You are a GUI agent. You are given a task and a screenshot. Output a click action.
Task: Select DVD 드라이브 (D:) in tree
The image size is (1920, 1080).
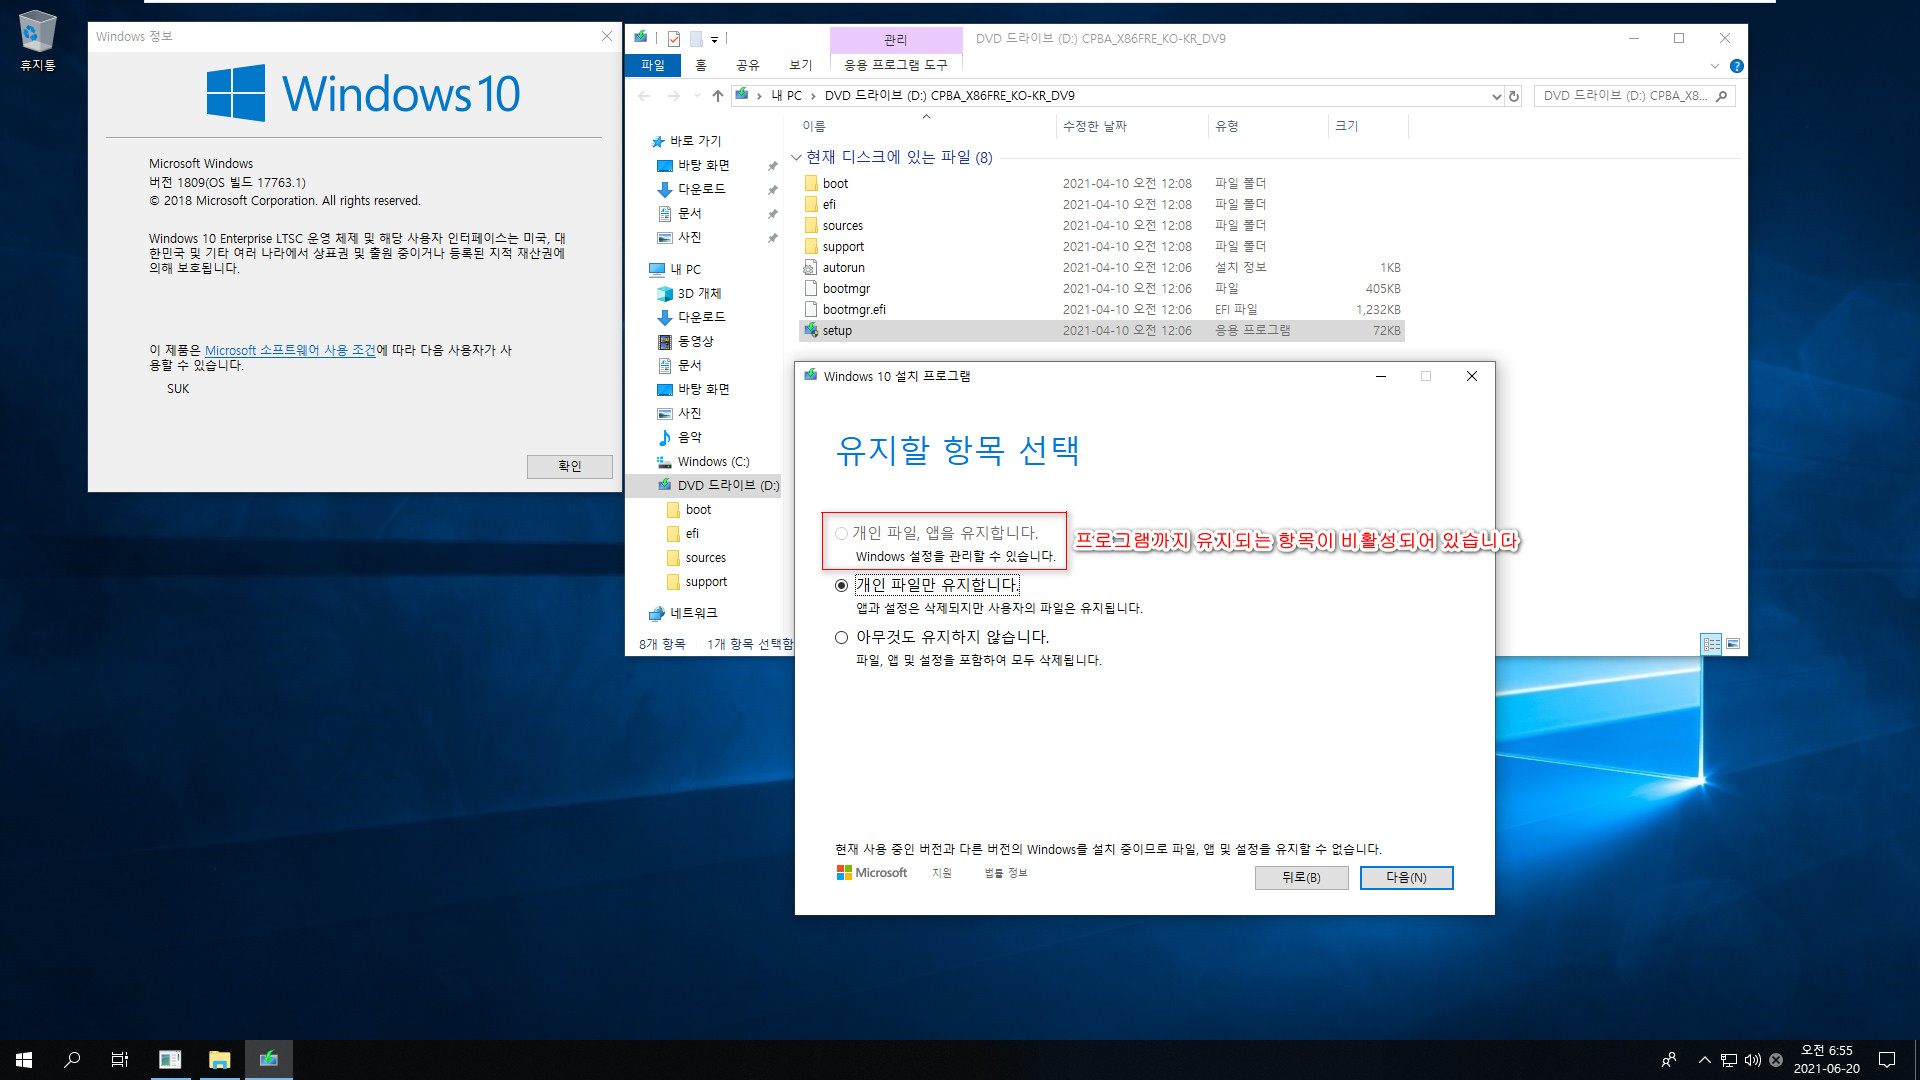(x=728, y=485)
